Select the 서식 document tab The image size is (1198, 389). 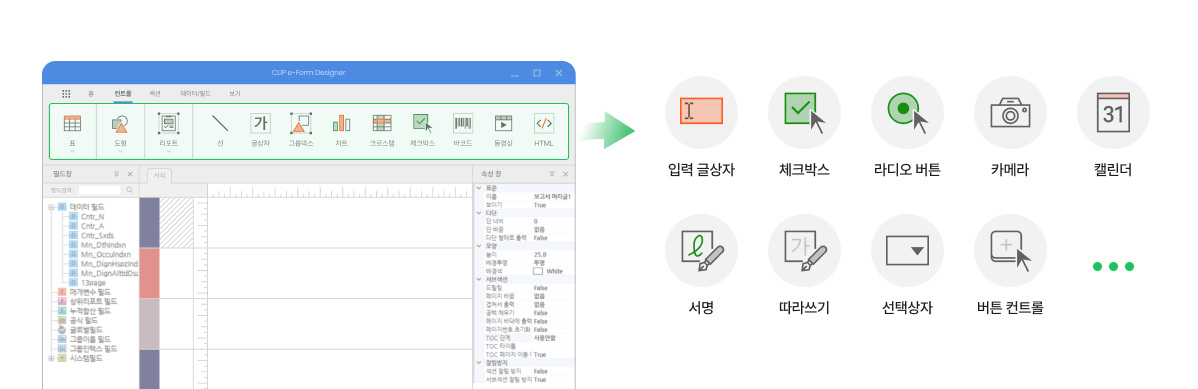pos(160,176)
